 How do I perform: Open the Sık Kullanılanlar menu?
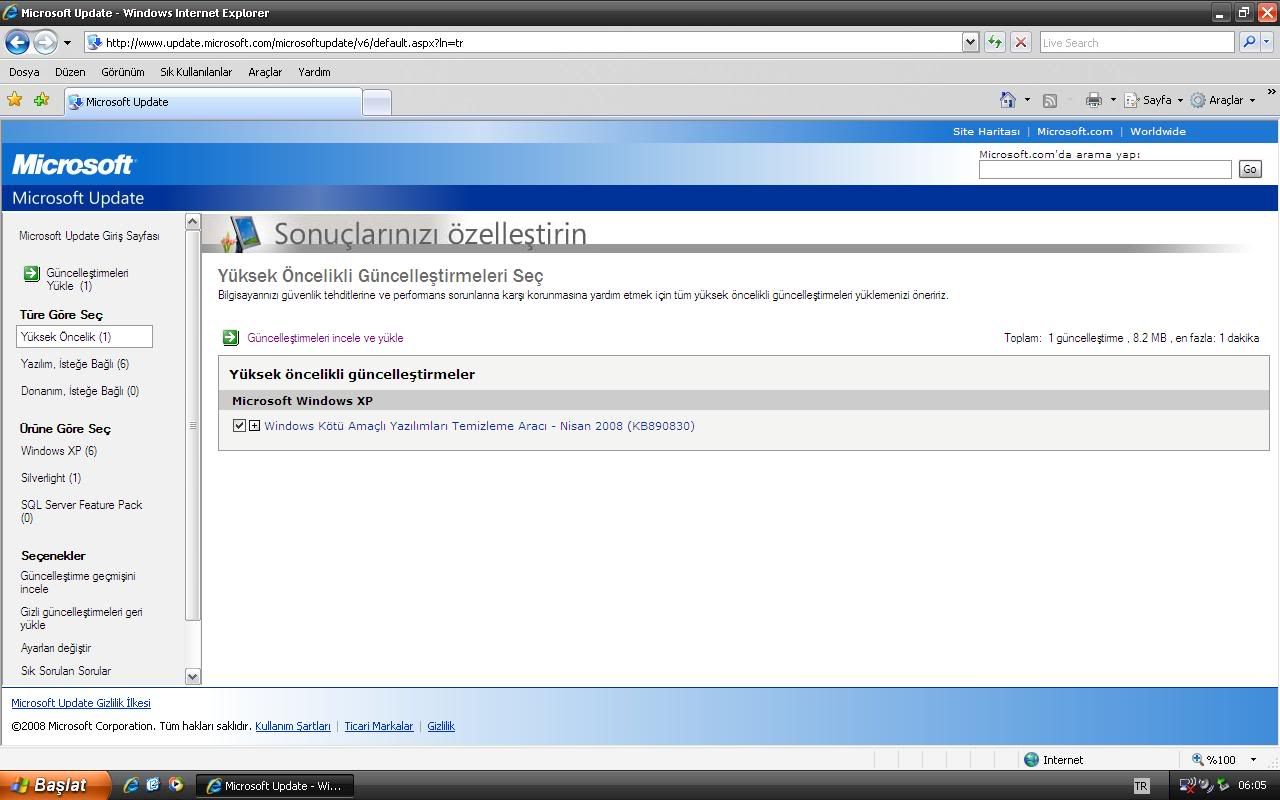196,72
